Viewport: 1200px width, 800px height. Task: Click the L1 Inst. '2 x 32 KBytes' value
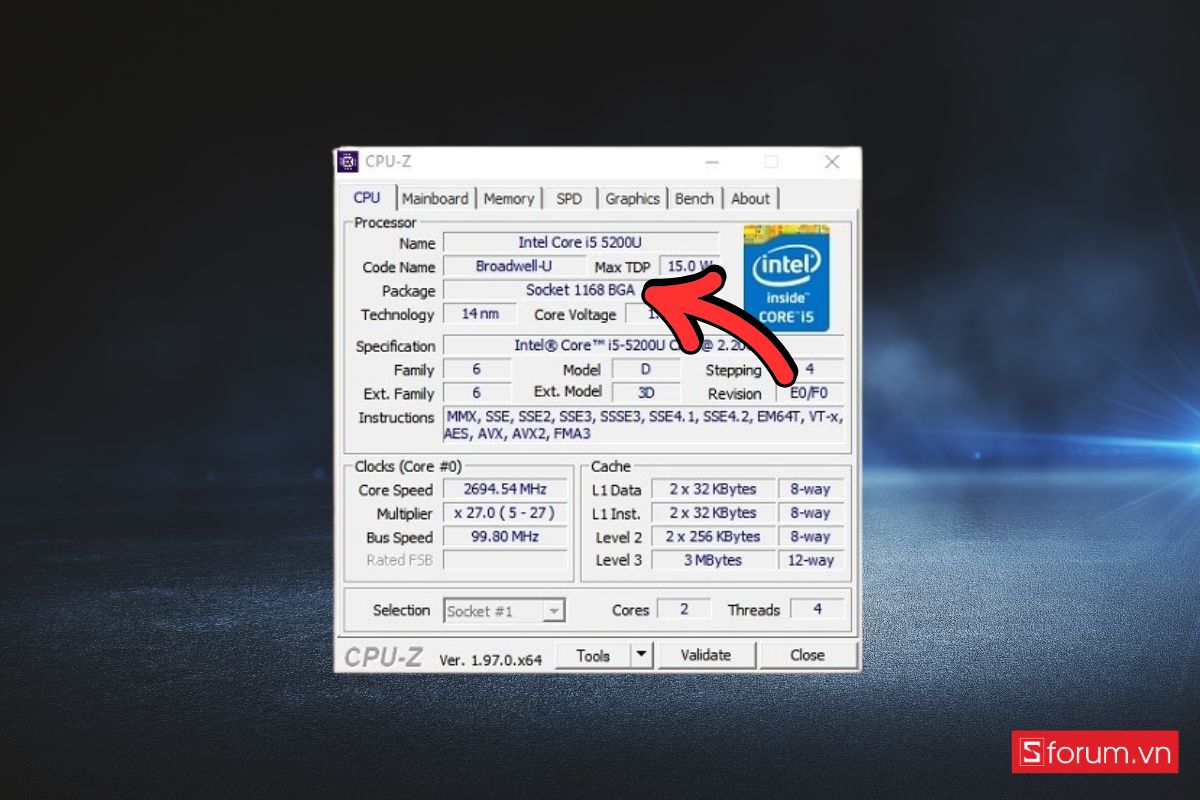pos(713,513)
